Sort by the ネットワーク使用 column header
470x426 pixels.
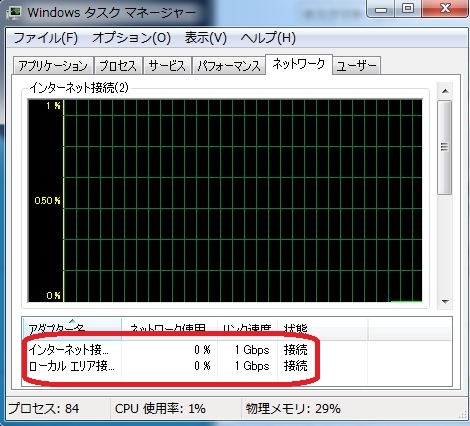click(x=170, y=328)
